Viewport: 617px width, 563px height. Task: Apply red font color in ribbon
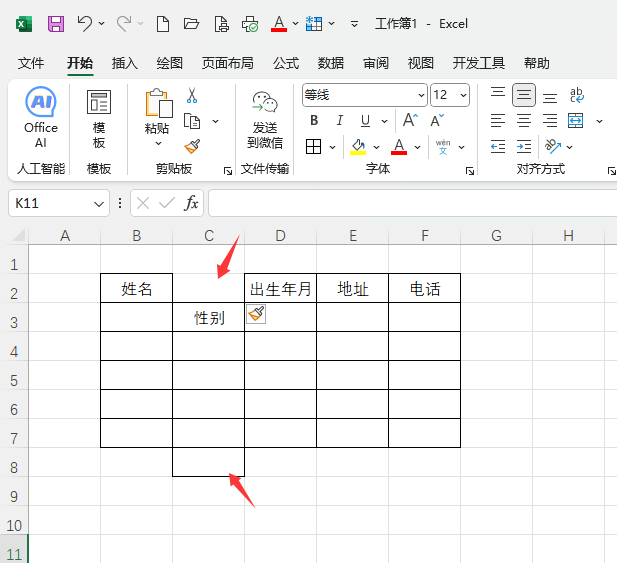pyautogui.click(x=399, y=147)
